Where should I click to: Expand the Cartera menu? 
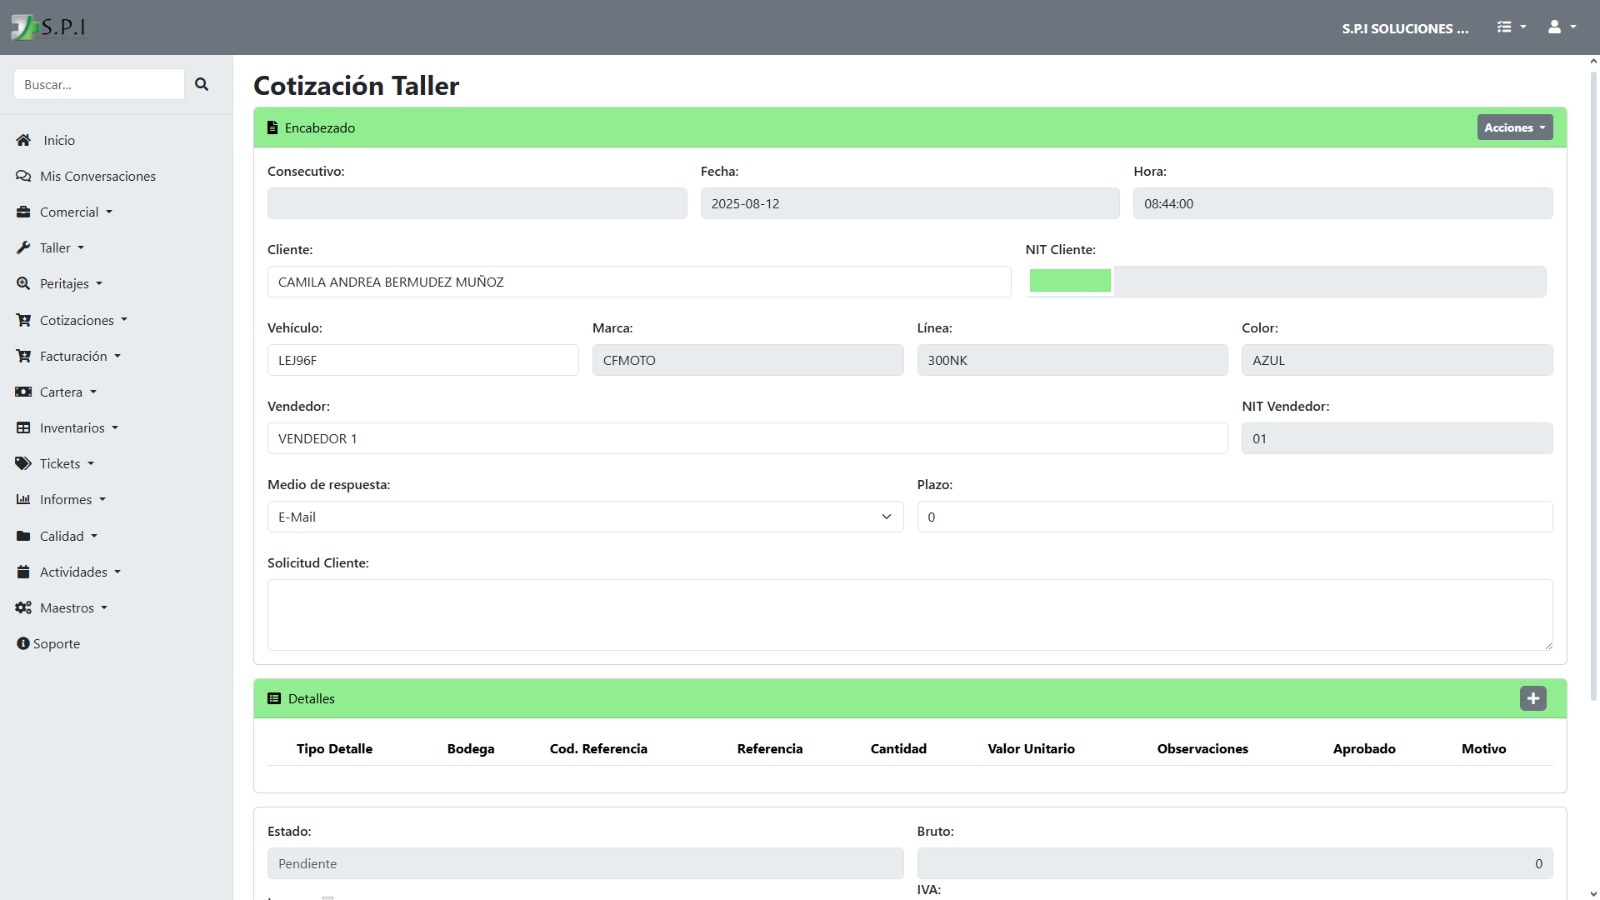[x=68, y=392]
